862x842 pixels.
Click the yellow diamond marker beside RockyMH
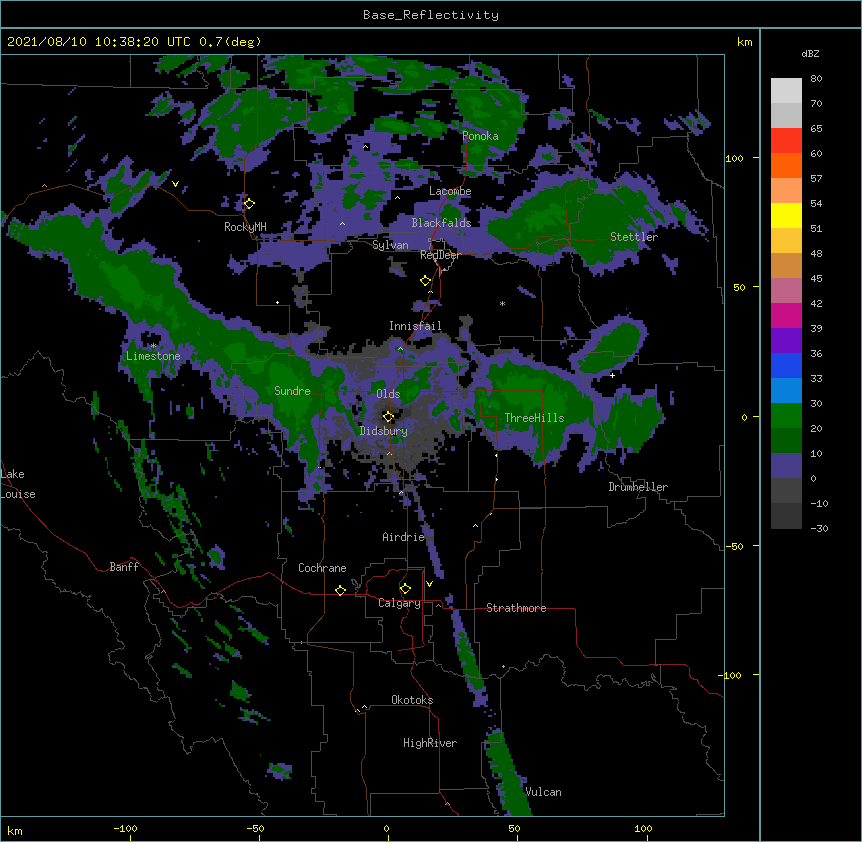[249, 204]
